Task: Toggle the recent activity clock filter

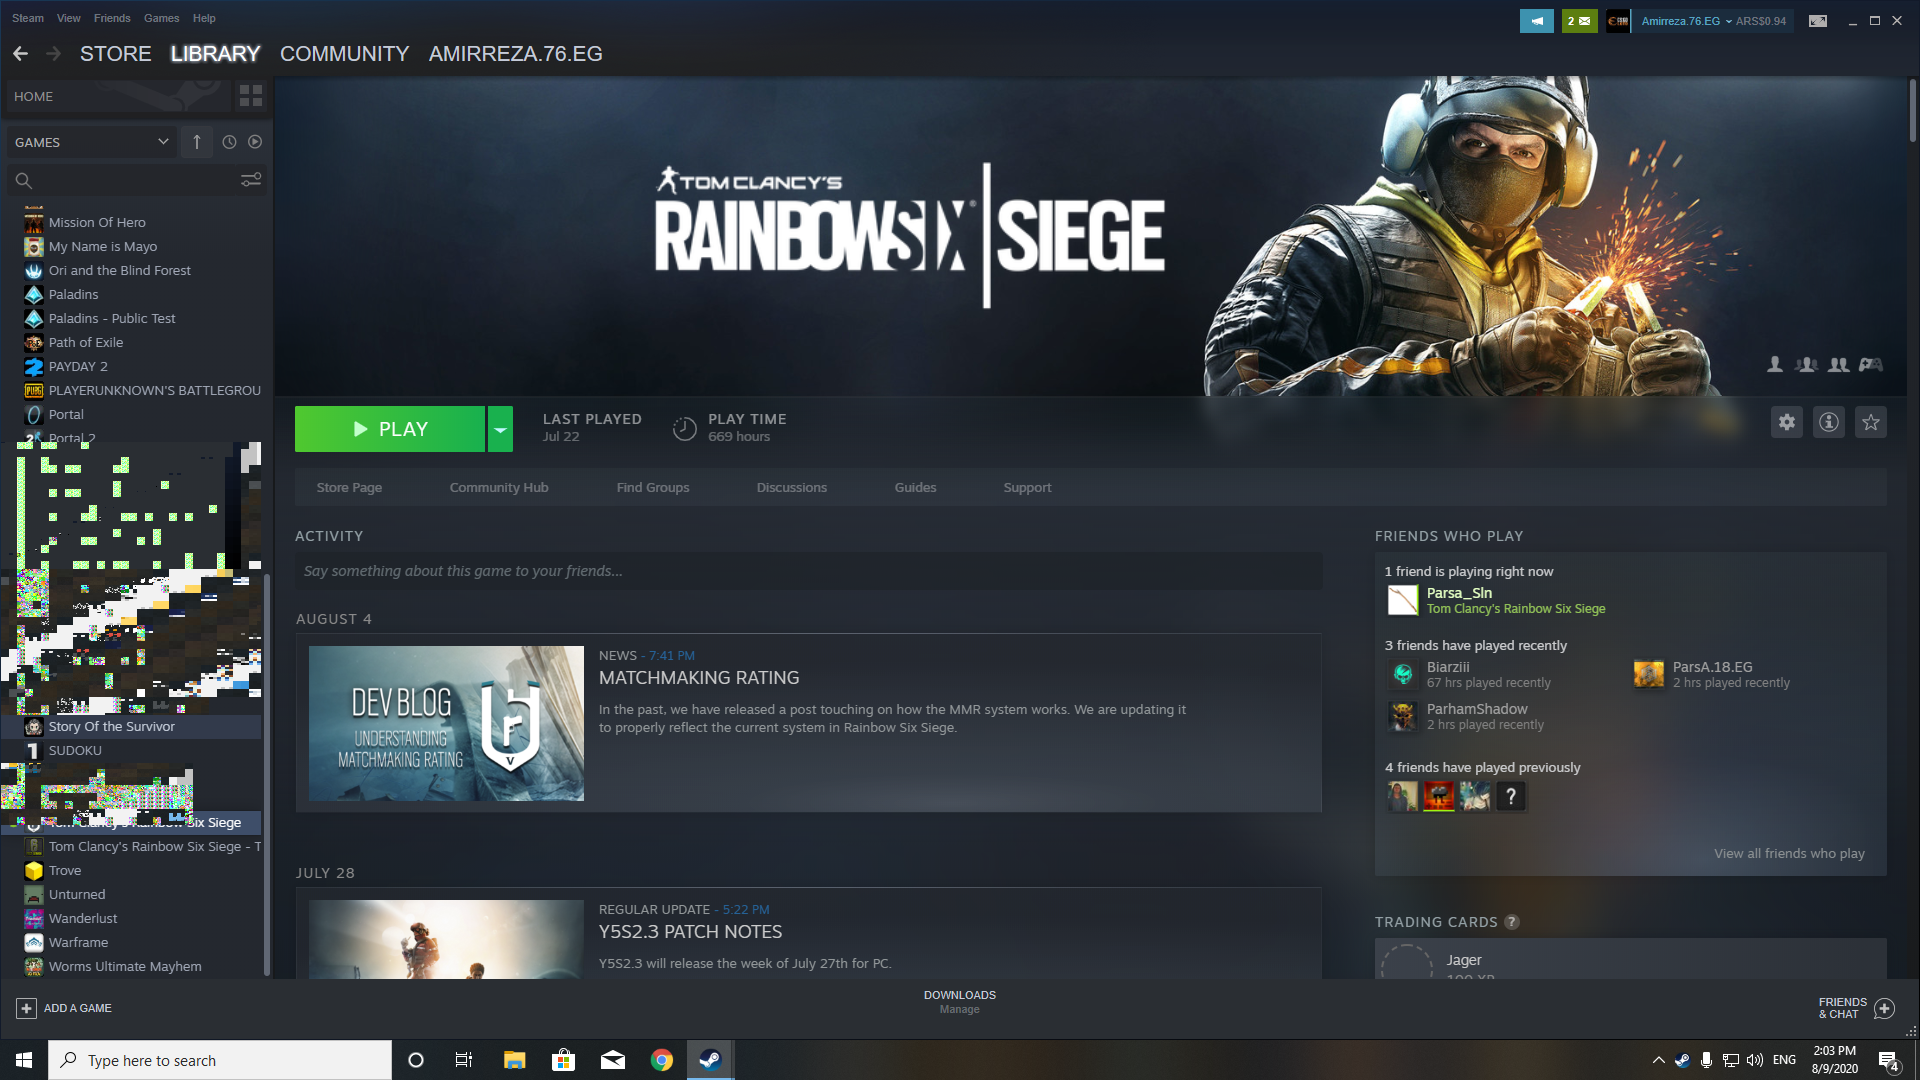Action: [x=229, y=142]
